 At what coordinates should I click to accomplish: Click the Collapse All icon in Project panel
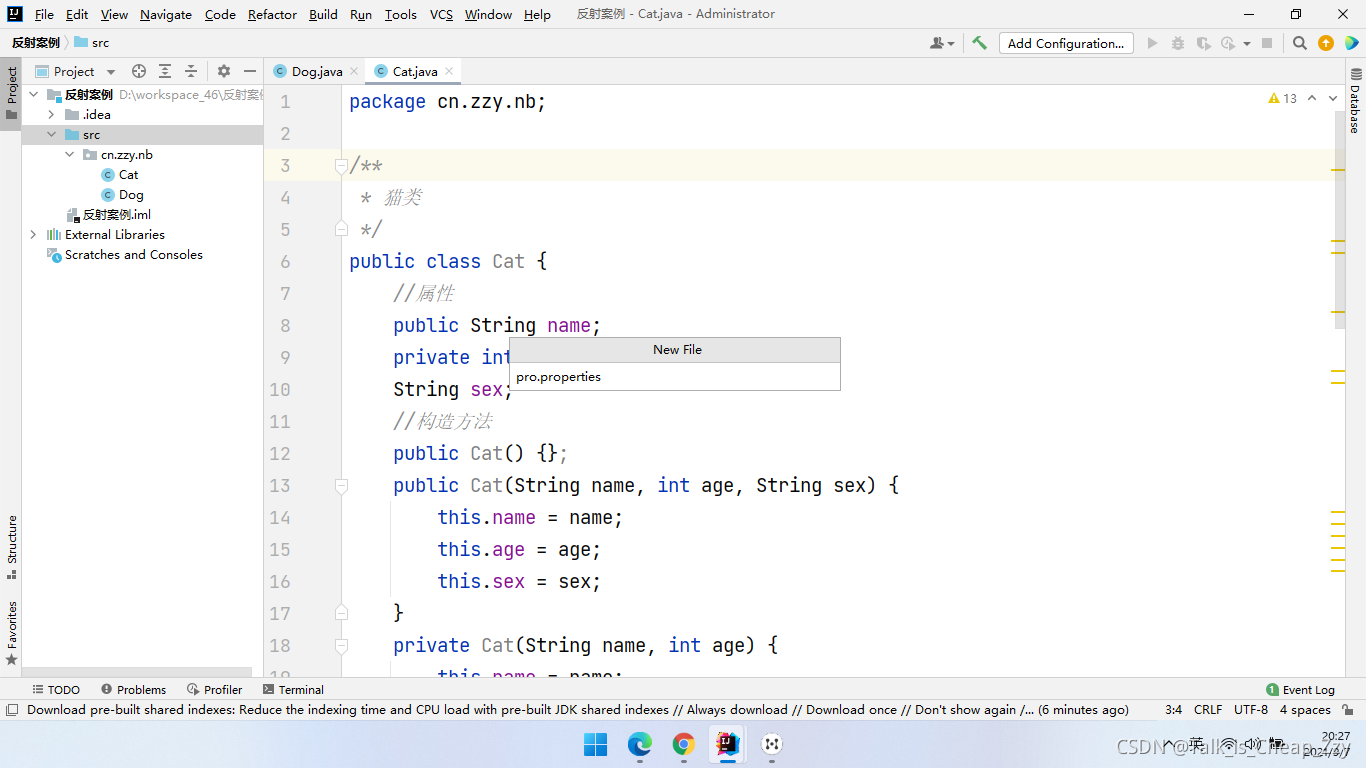[x=191, y=71]
